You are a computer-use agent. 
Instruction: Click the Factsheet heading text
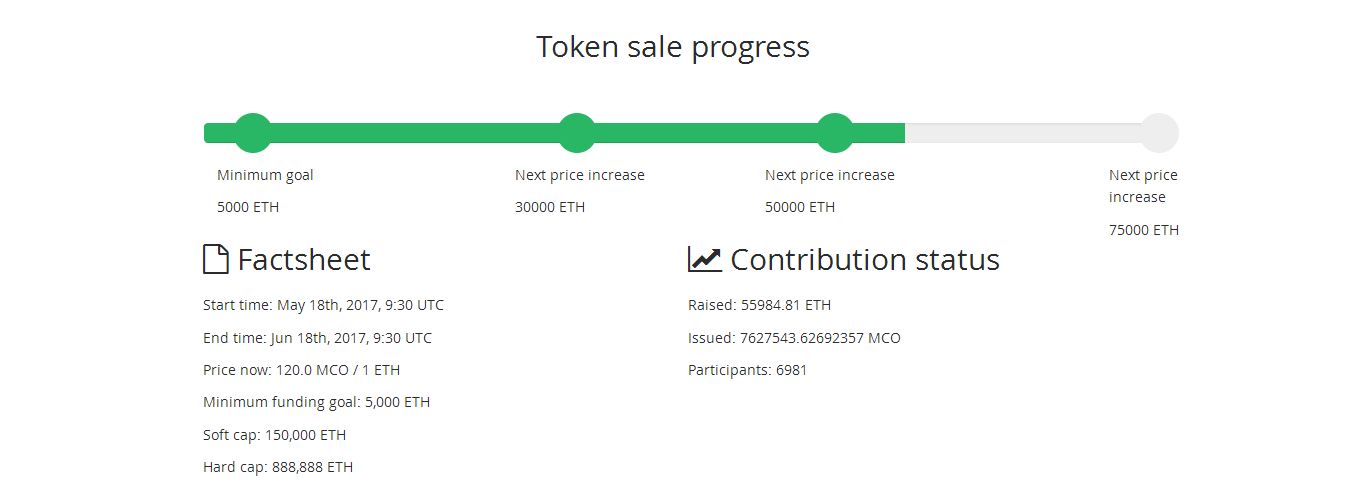tap(304, 260)
